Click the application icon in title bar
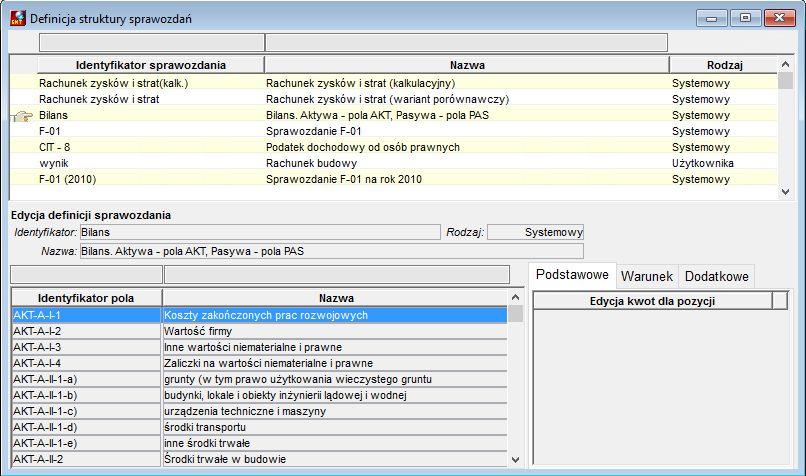This screenshot has width=806, height=476. 18,18
